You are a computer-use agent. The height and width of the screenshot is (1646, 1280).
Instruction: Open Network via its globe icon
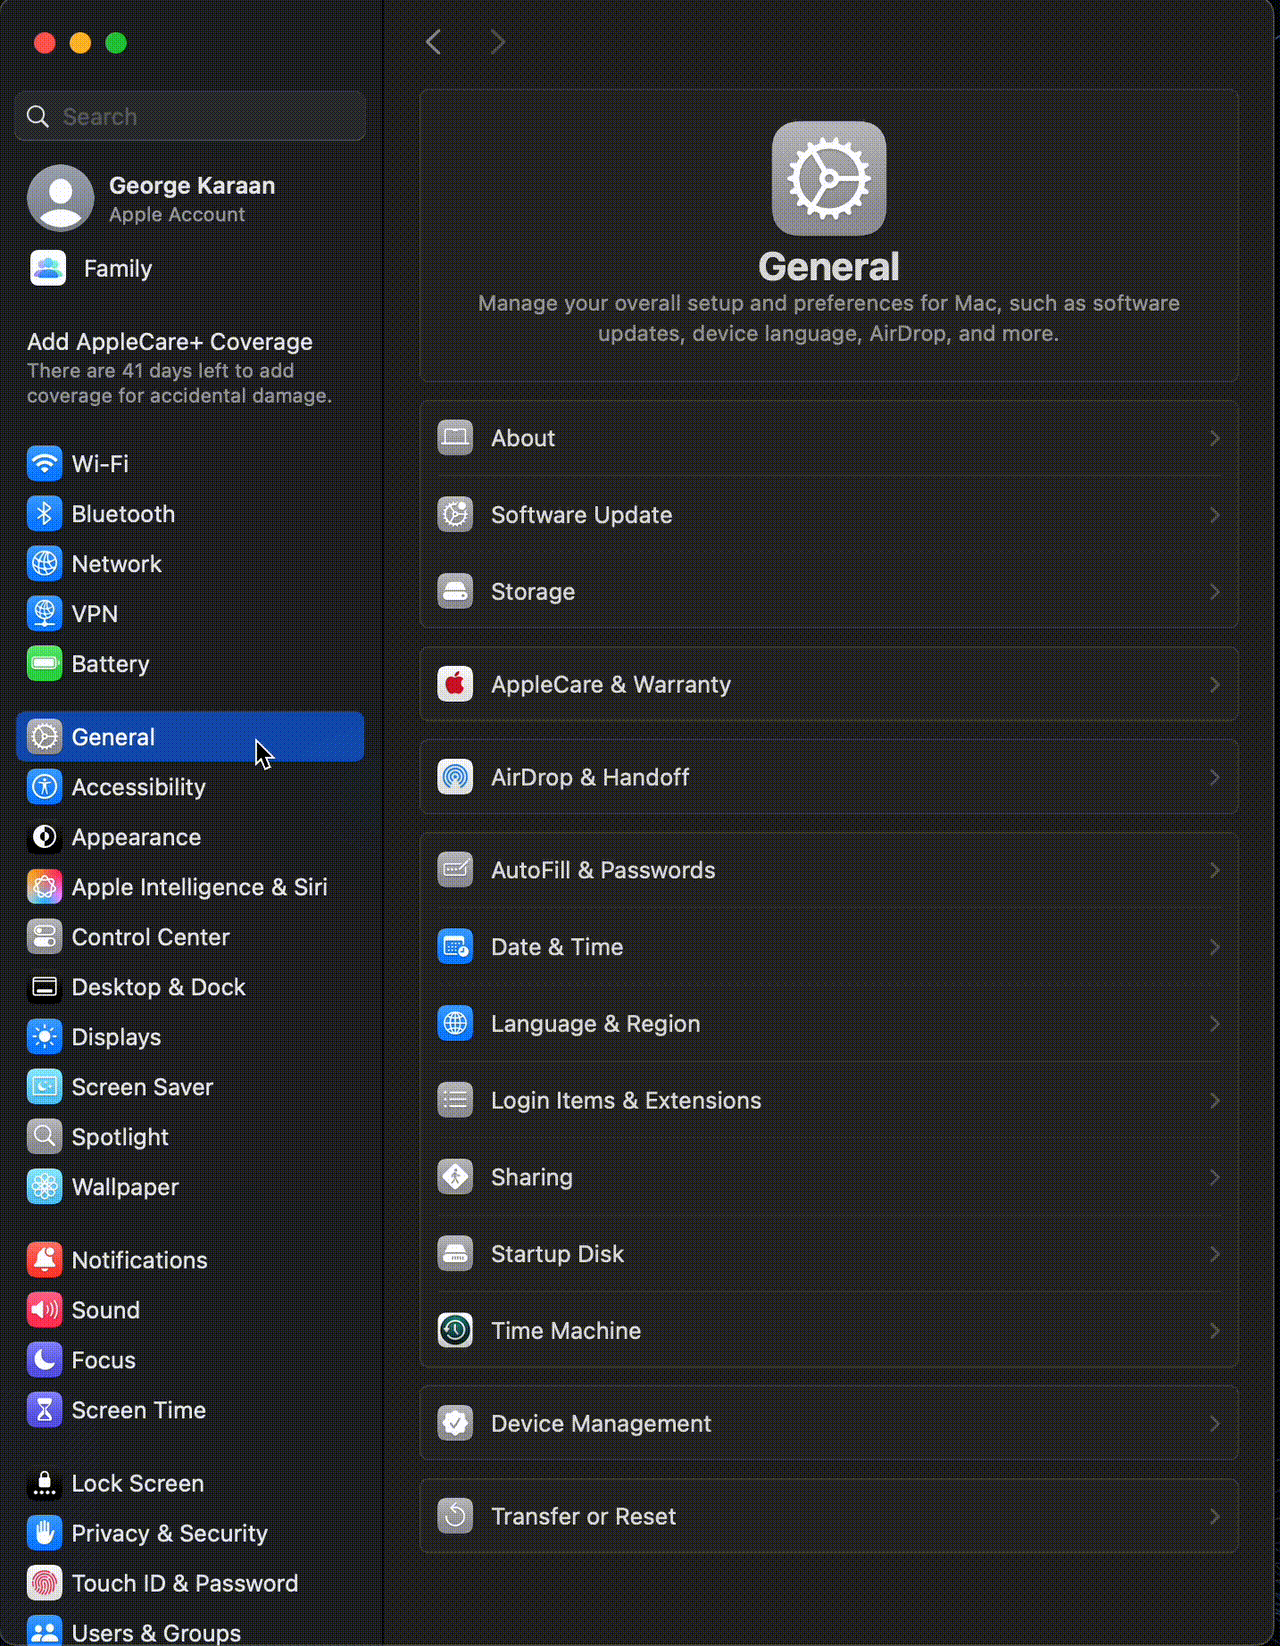pyautogui.click(x=44, y=564)
